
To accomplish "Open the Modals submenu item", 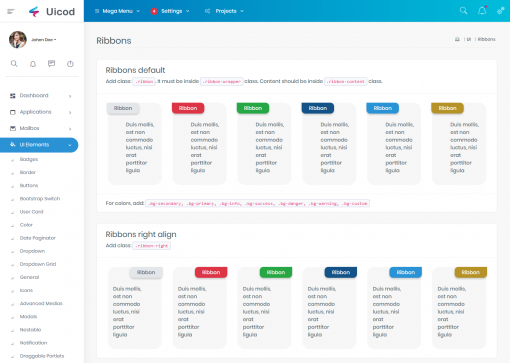I will [28, 316].
